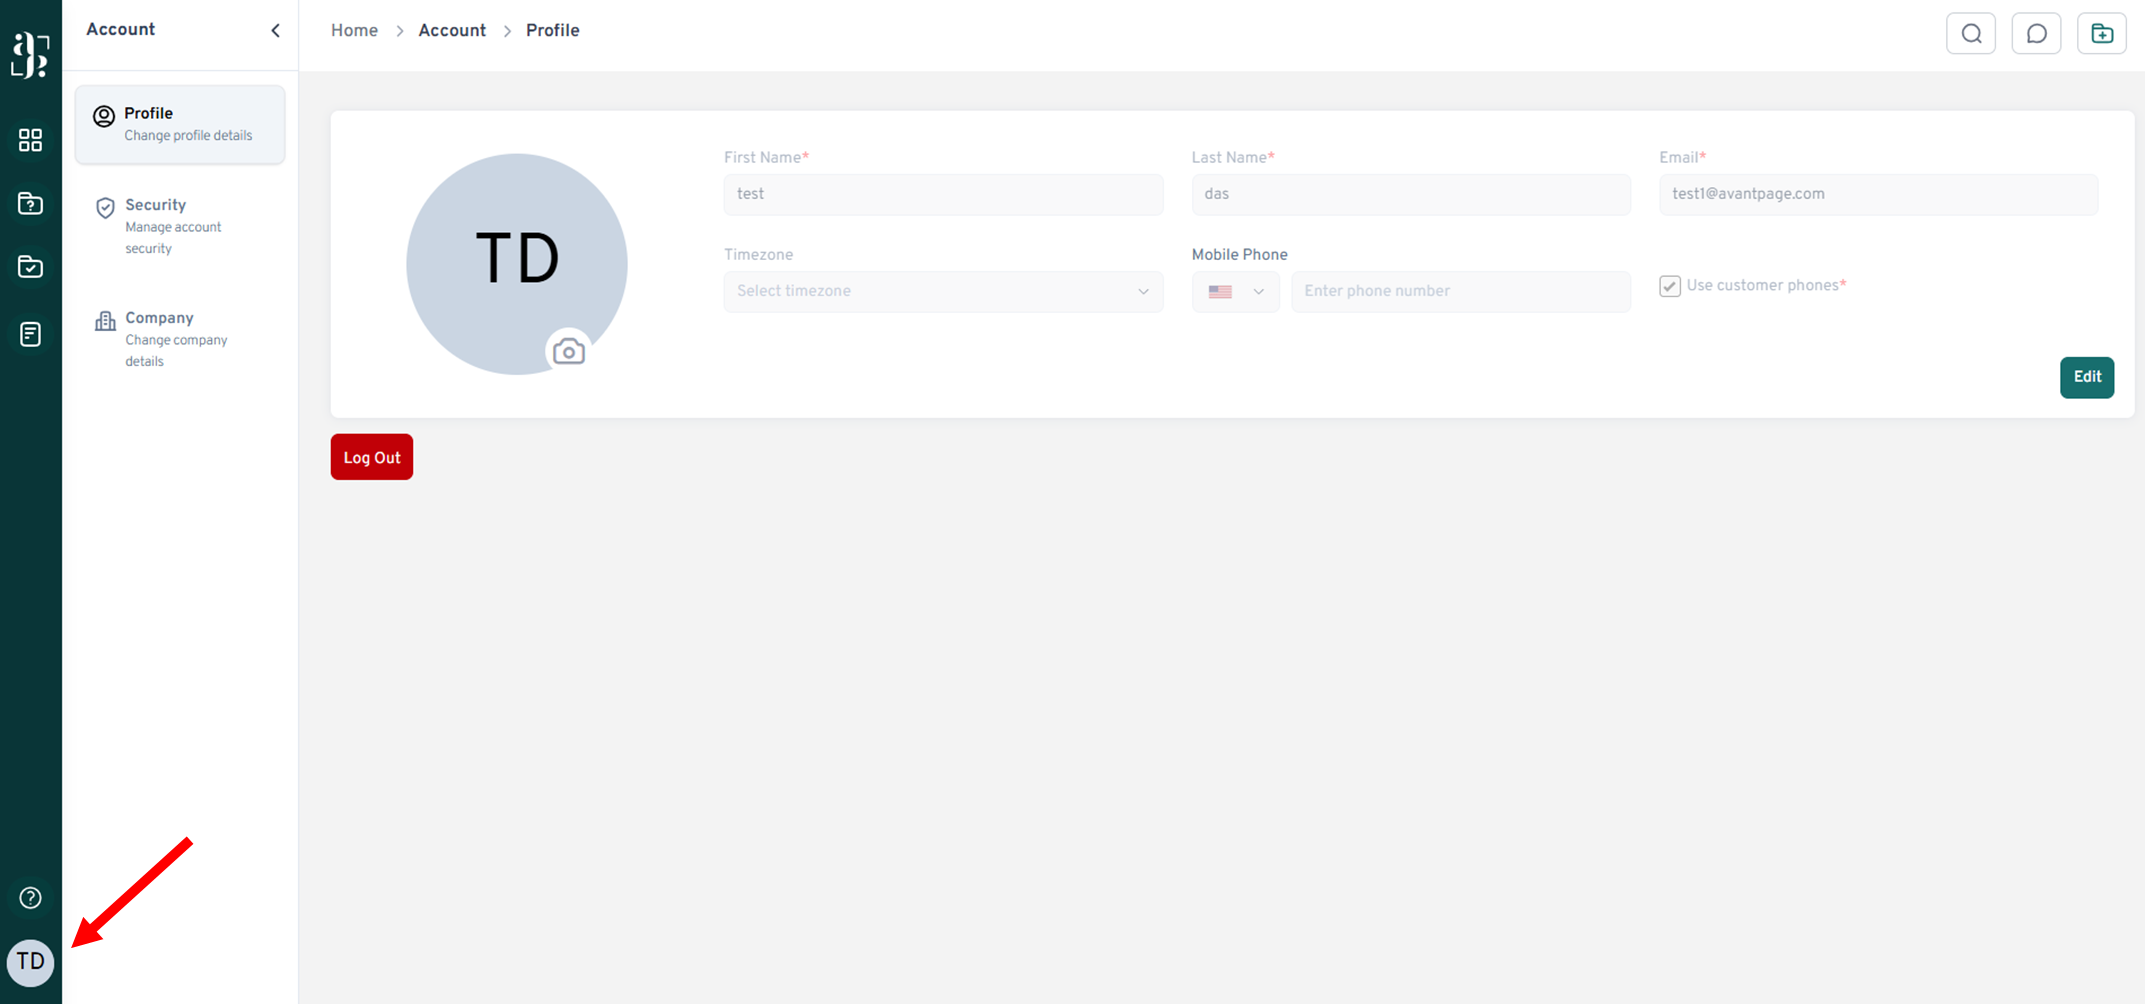The height and width of the screenshot is (1004, 2145).
Task: Toggle the Use customer phones checkbox
Action: 1670,286
